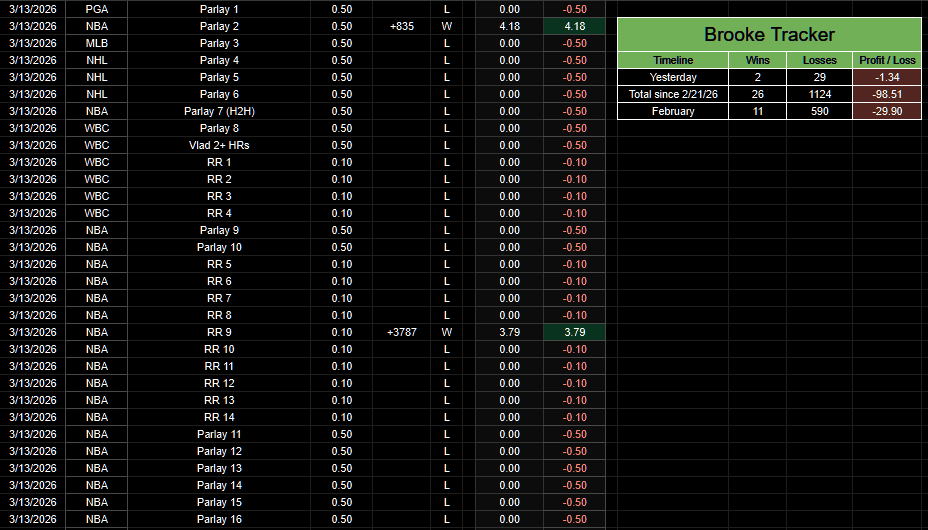
Task: Select the RR 2 cell
Action: [x=219, y=179]
